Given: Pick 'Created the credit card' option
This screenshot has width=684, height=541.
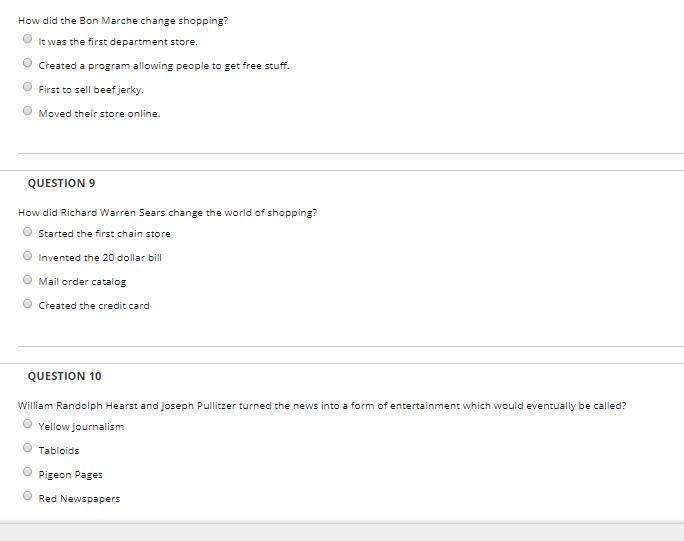Looking at the screenshot, I should 27,304.
